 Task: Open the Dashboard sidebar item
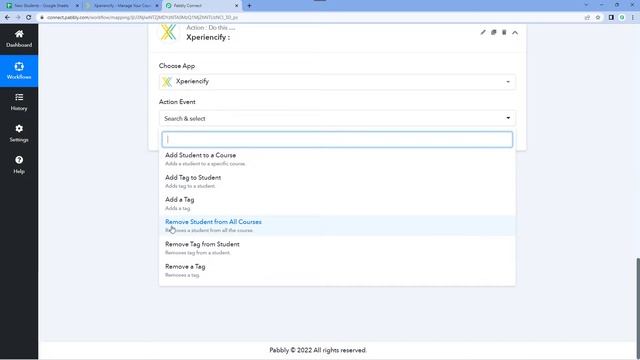coord(19,39)
